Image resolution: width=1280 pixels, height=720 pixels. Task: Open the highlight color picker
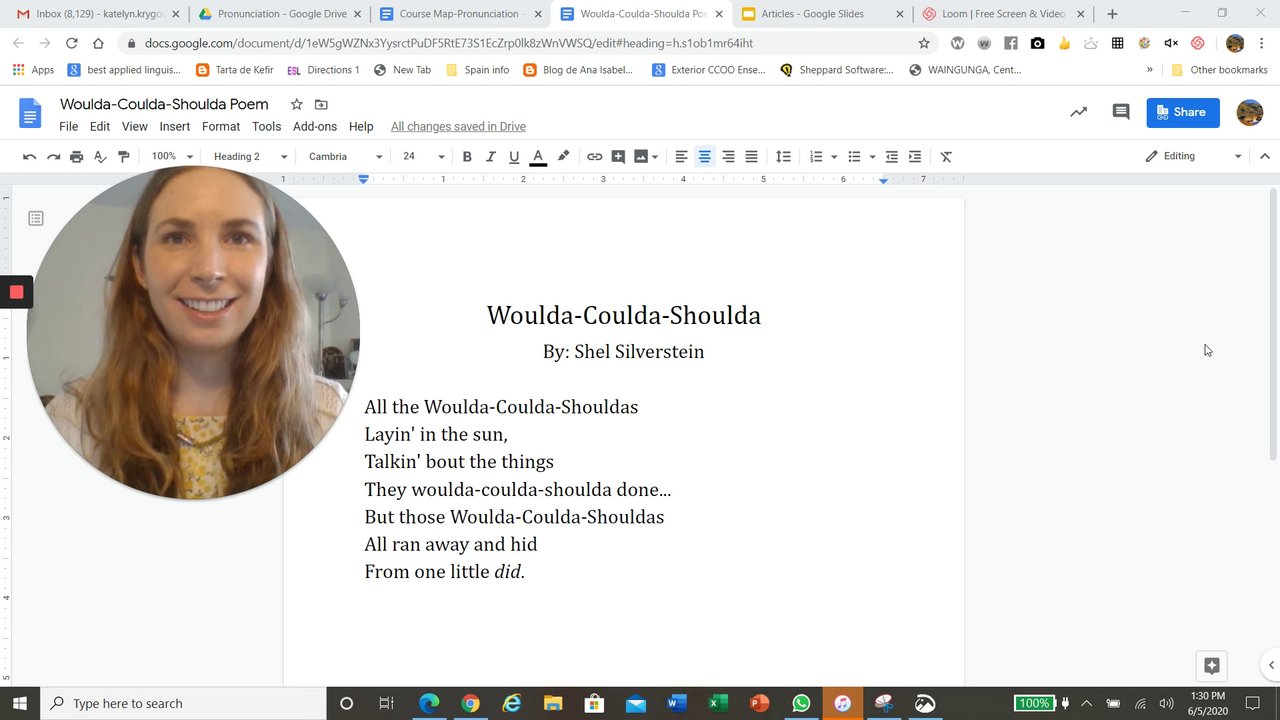563,156
